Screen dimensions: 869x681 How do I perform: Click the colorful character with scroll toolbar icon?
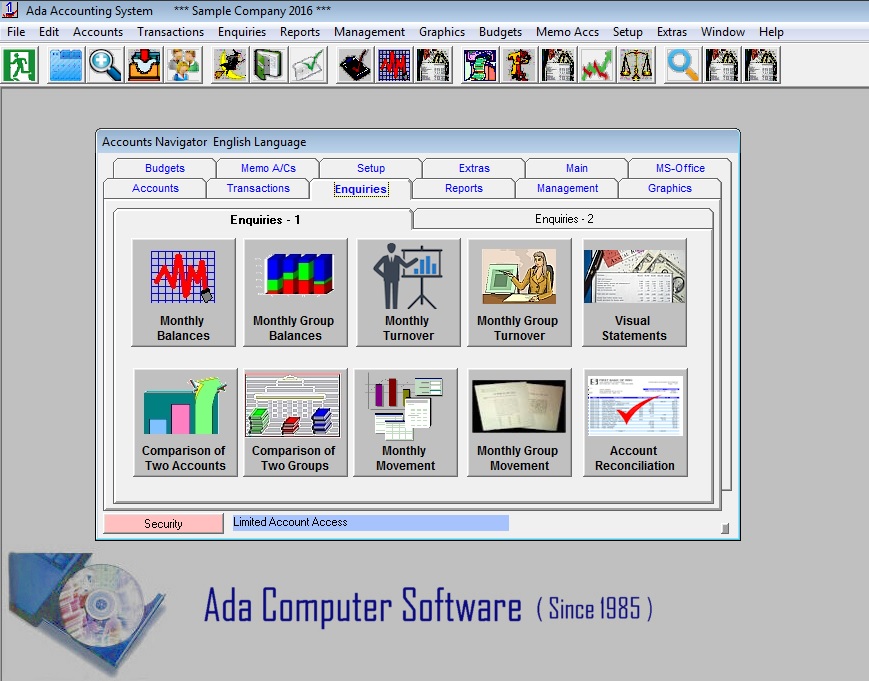click(x=479, y=65)
